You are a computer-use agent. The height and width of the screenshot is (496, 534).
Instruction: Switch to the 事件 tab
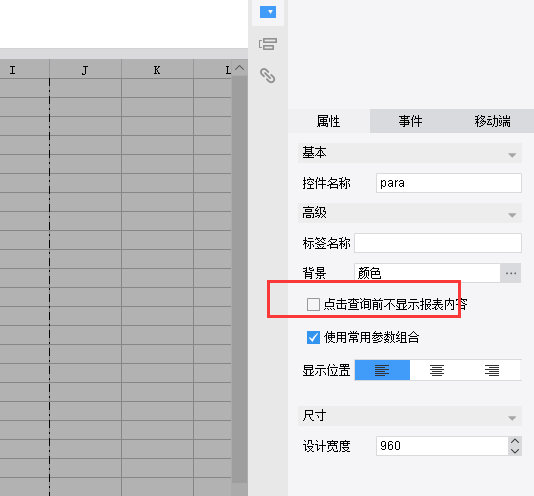point(410,121)
